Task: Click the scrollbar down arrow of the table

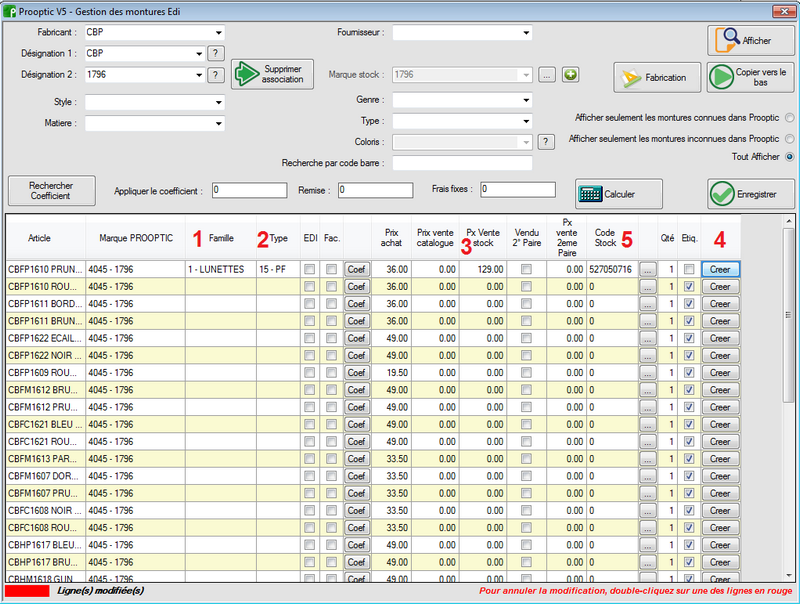Action: click(x=788, y=575)
